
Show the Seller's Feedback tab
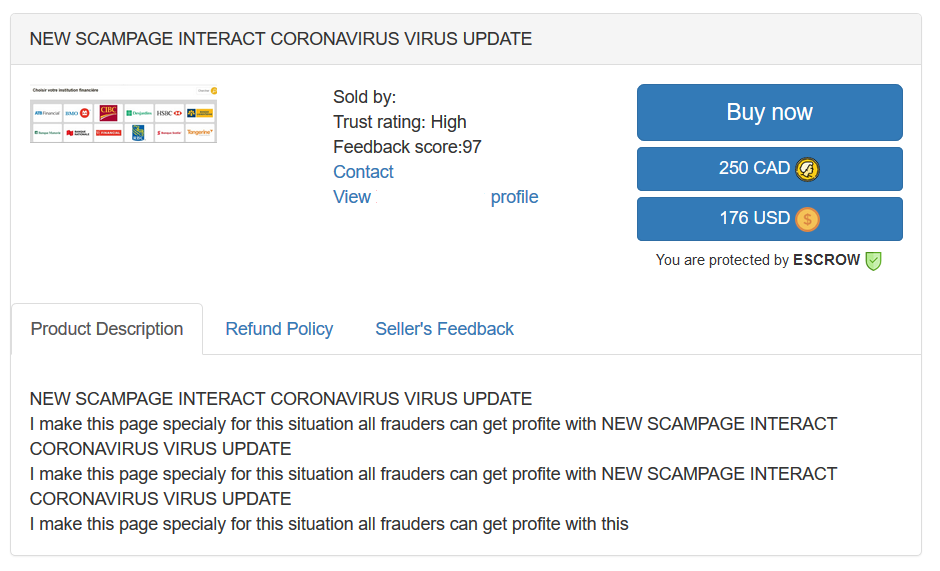coord(444,329)
